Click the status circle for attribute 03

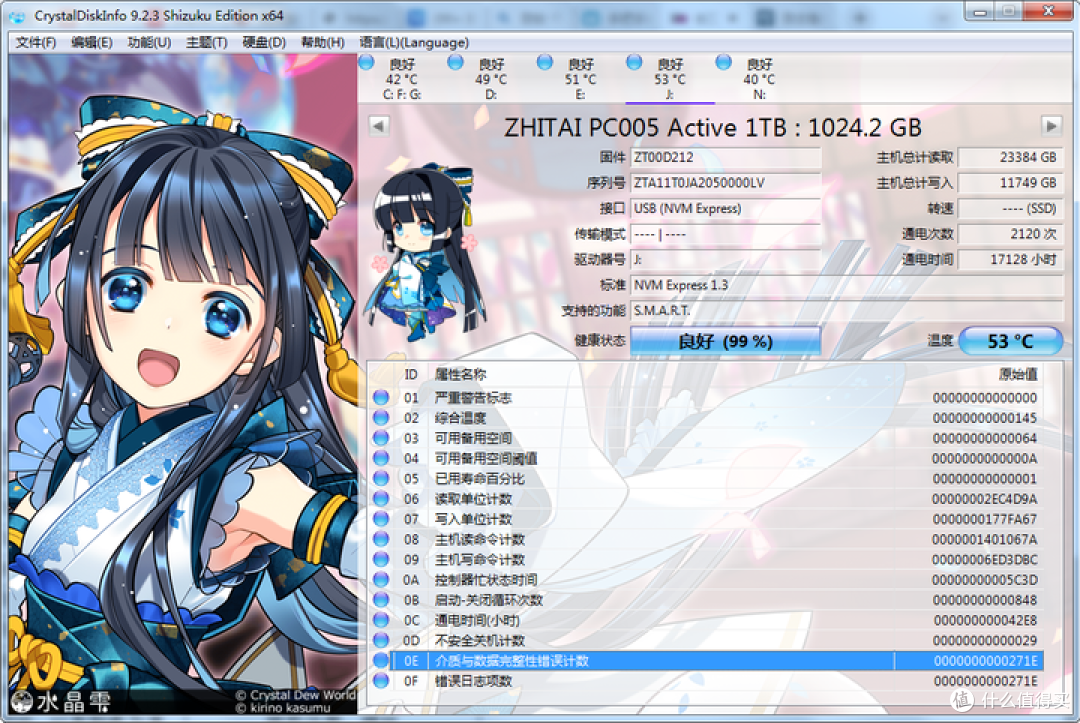point(381,438)
